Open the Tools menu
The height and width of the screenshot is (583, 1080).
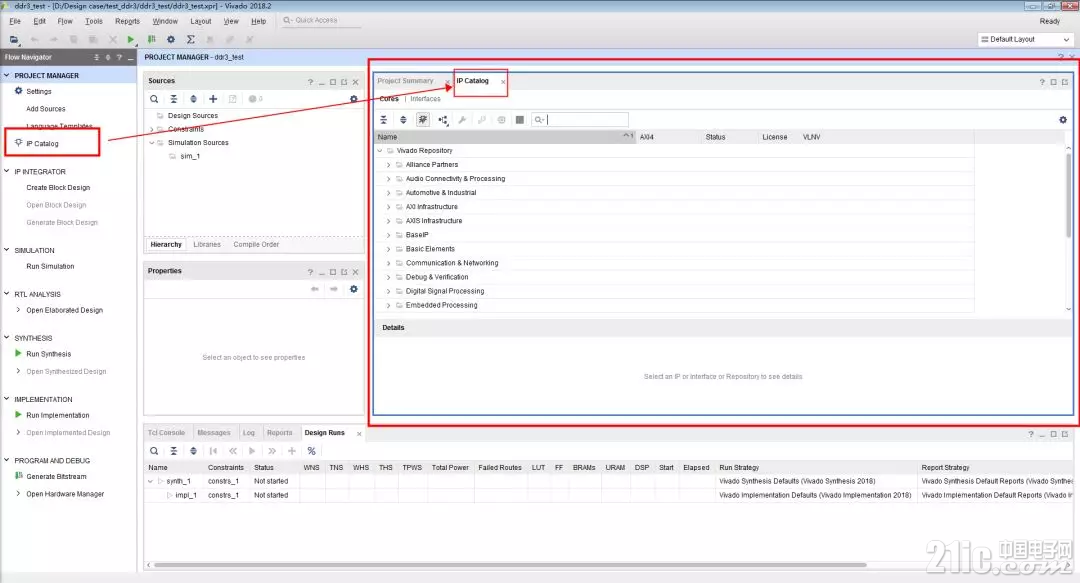(94, 21)
